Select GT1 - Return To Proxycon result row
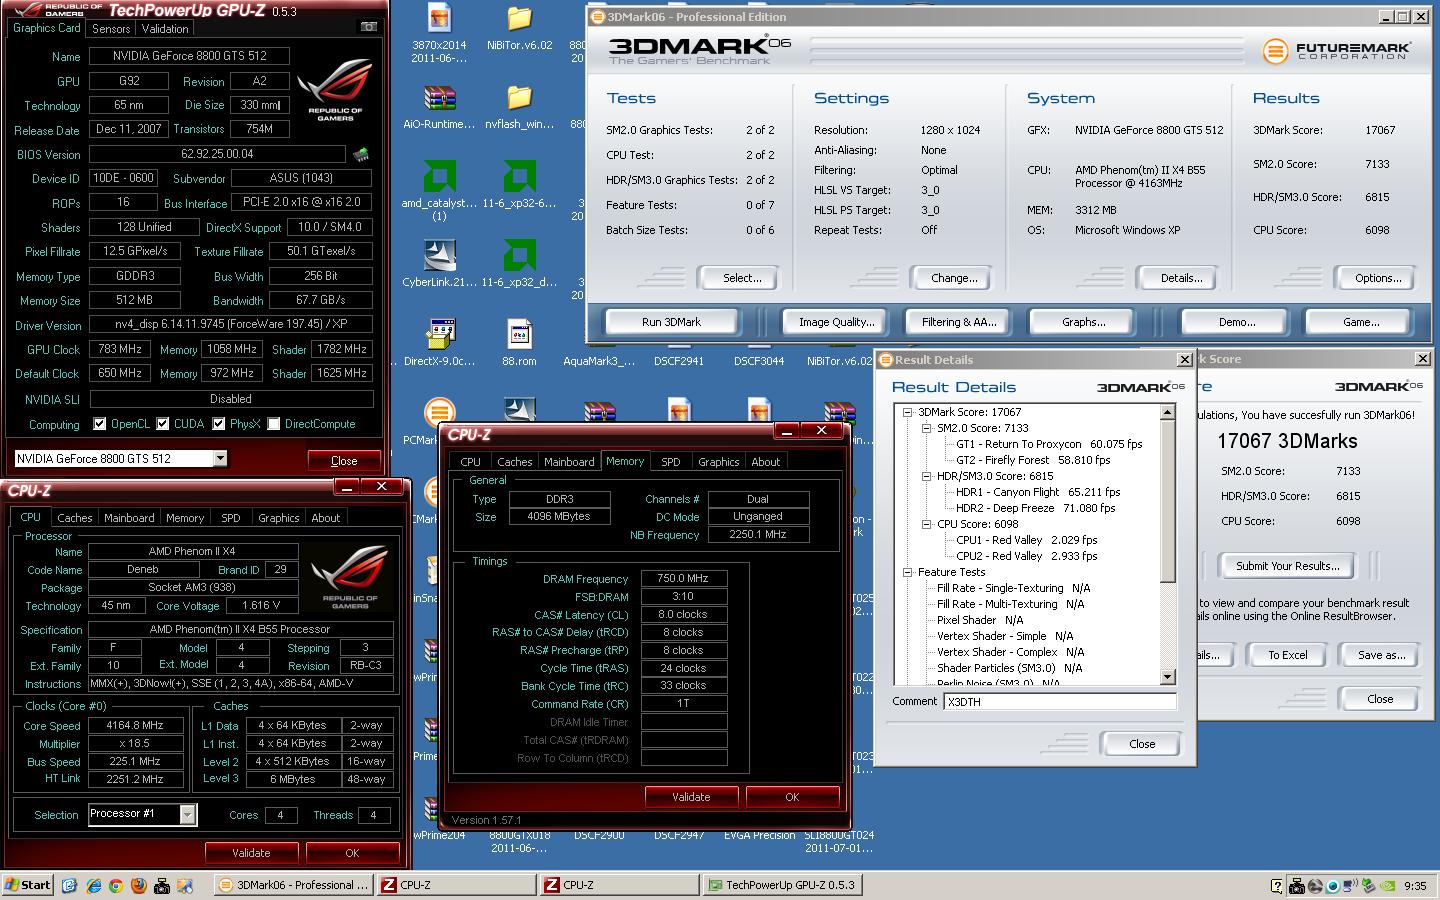Screen dimensions: 1440x900 click(1049, 444)
